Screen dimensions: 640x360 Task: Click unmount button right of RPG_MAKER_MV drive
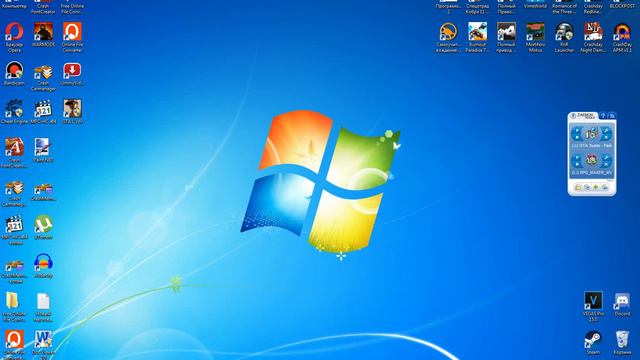[x=606, y=161]
